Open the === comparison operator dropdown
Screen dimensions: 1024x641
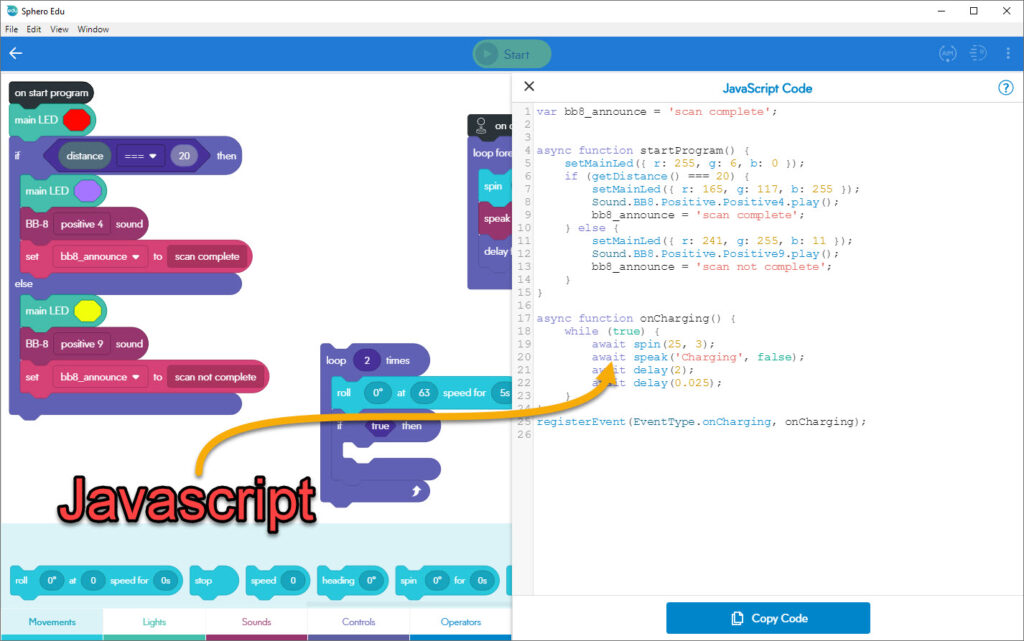[x=140, y=156]
